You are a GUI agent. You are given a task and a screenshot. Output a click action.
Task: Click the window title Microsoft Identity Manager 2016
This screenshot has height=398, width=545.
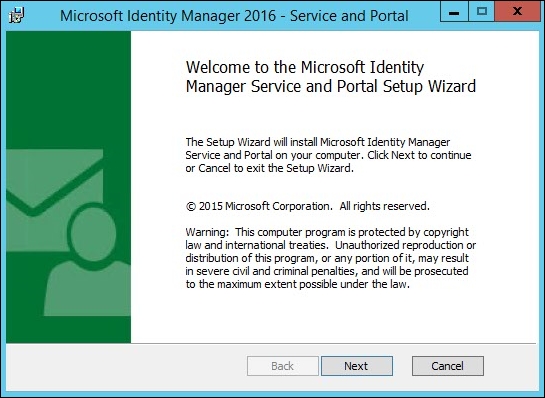234,16
